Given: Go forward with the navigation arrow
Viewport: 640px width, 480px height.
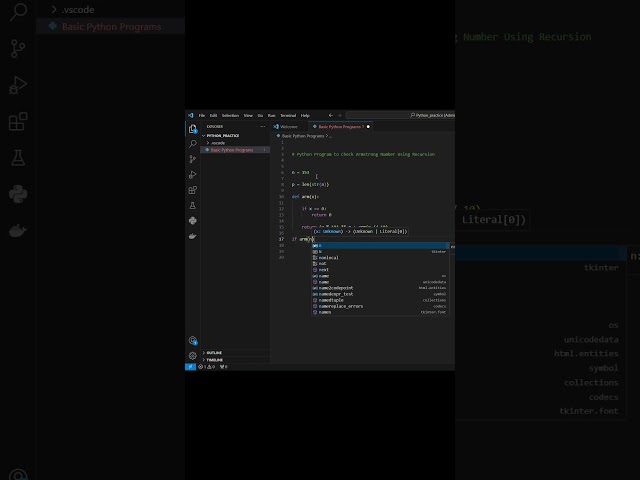Looking at the screenshot, I should coord(339,116).
